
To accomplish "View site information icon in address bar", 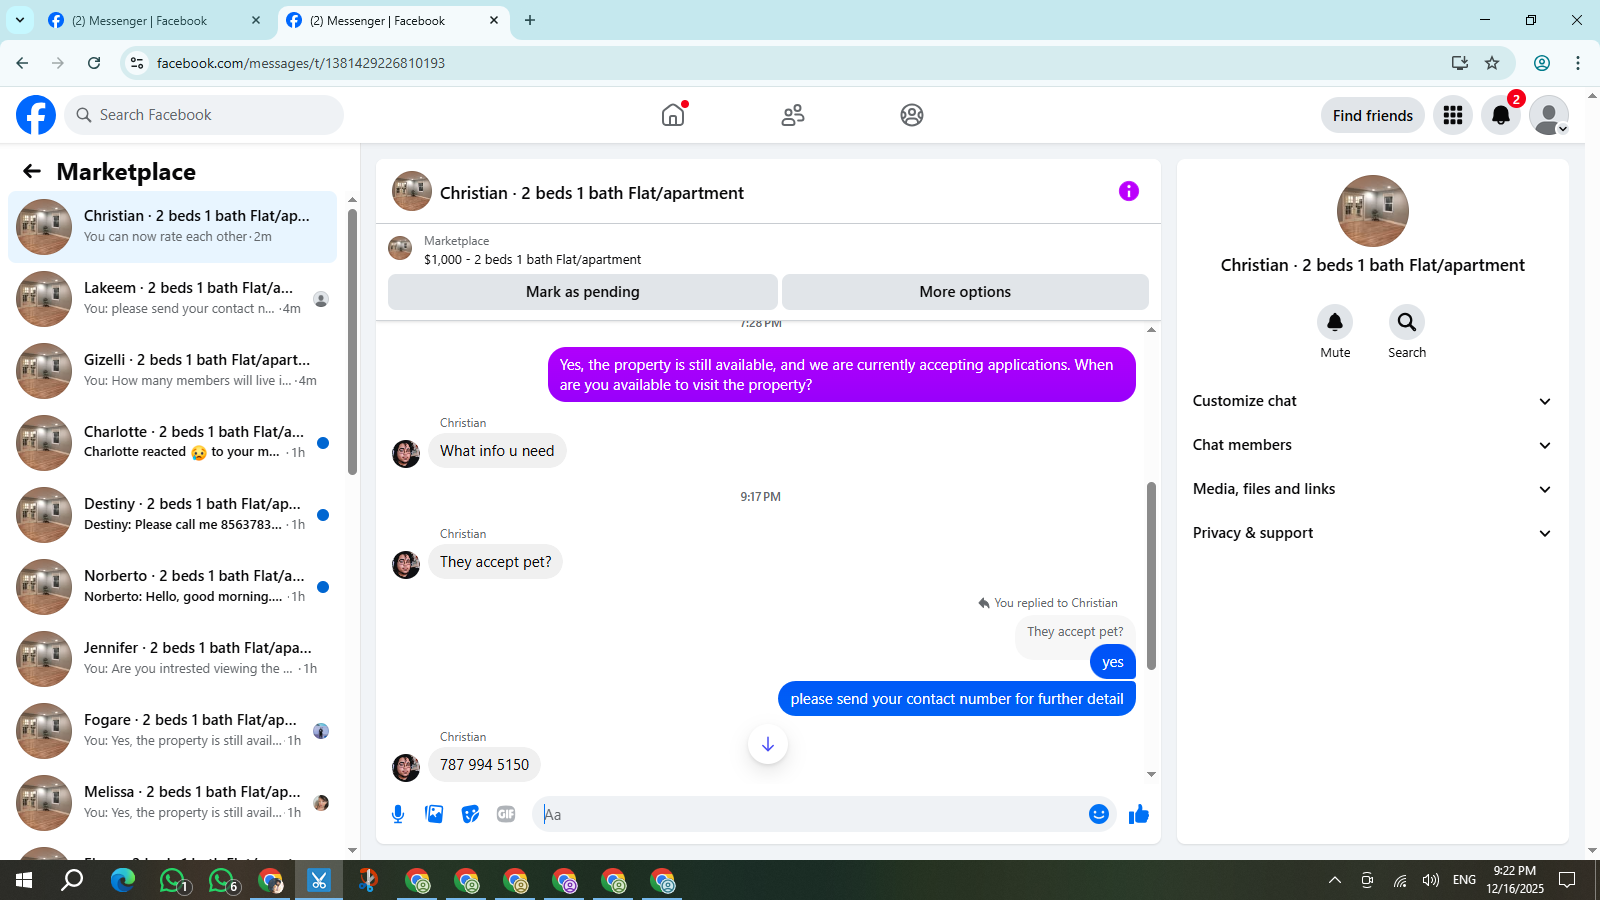I will (137, 63).
